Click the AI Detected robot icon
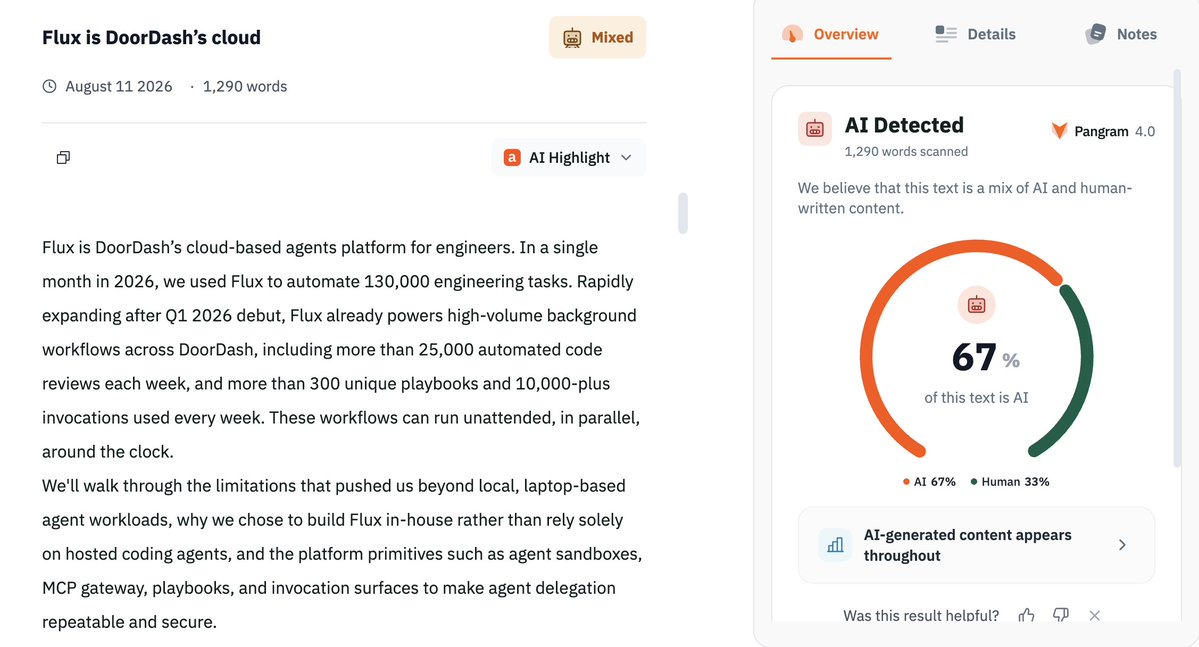The width and height of the screenshot is (1199, 647). click(815, 129)
